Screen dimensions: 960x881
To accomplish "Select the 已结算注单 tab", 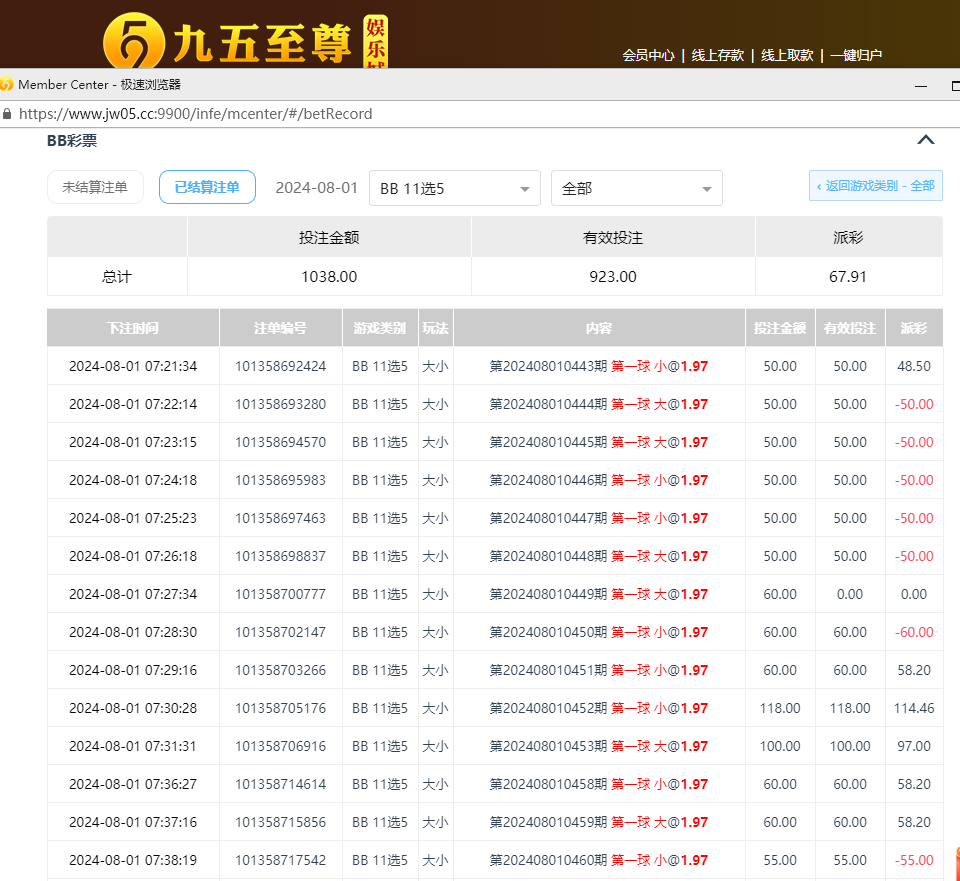I will [x=207, y=187].
